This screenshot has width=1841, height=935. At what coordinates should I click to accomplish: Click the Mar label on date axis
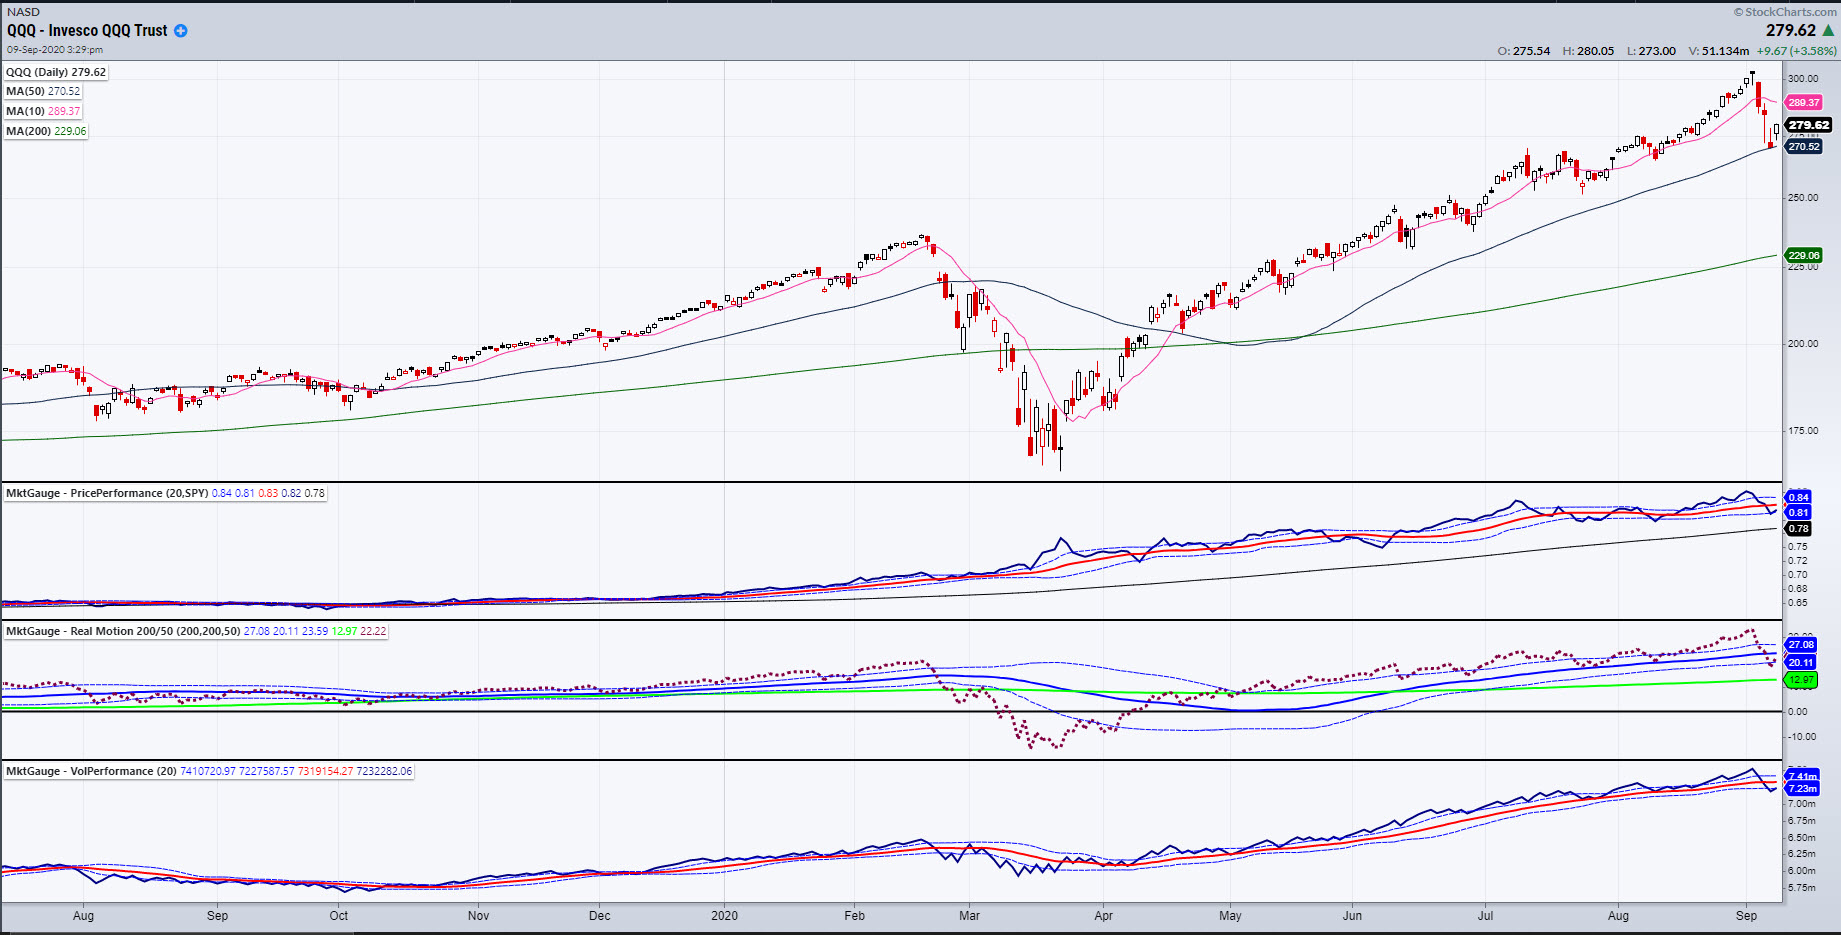pyautogui.click(x=969, y=915)
